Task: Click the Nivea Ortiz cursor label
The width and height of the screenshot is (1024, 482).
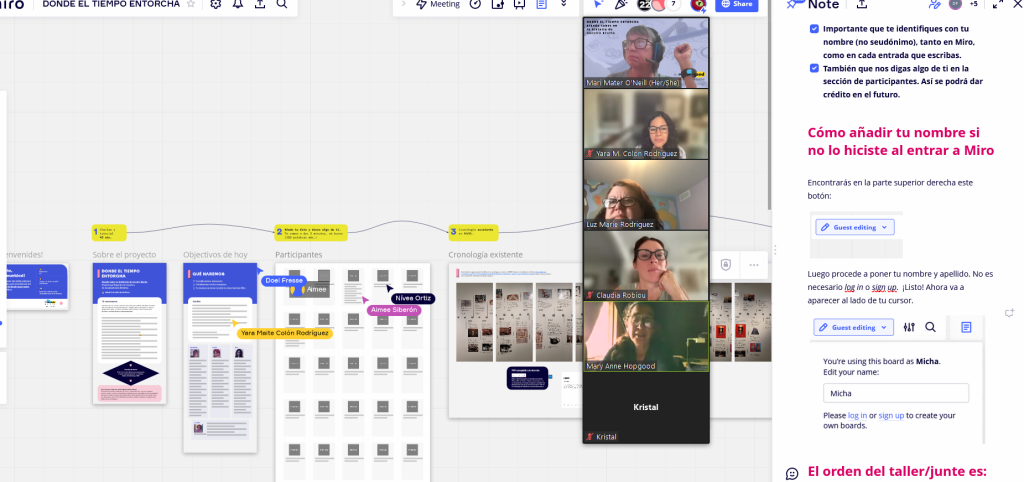Action: click(413, 298)
